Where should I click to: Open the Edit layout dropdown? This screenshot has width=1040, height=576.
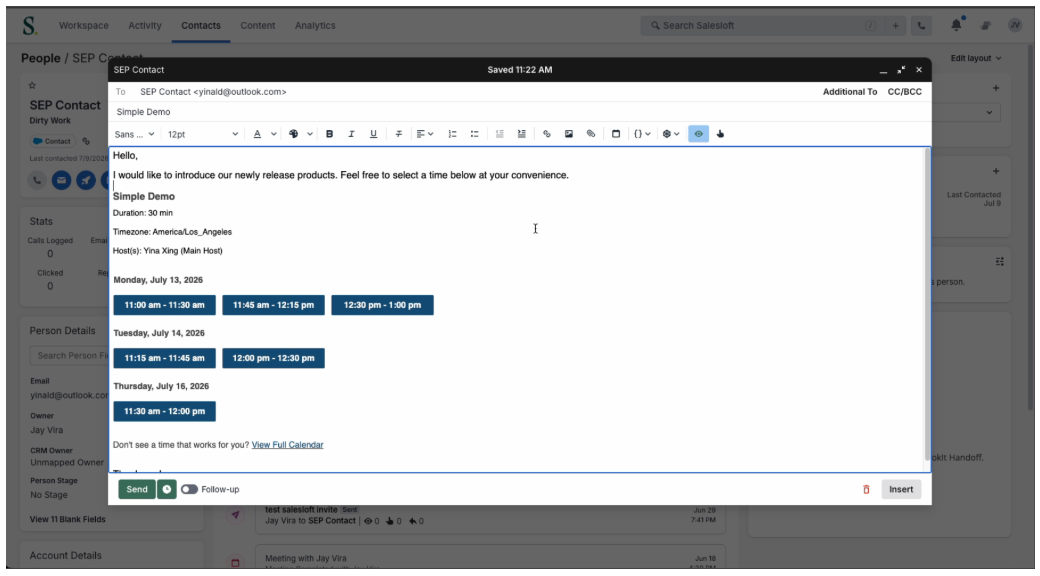point(976,58)
